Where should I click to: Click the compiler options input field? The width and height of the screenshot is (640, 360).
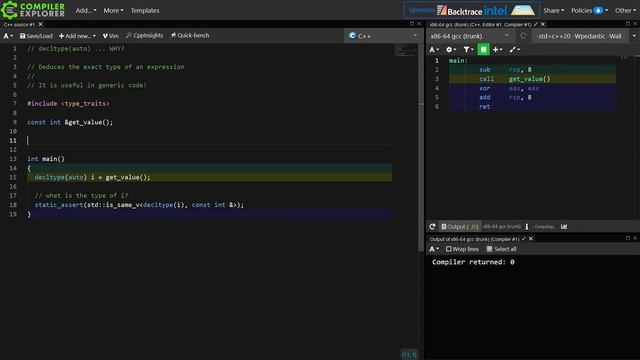[x=580, y=36]
